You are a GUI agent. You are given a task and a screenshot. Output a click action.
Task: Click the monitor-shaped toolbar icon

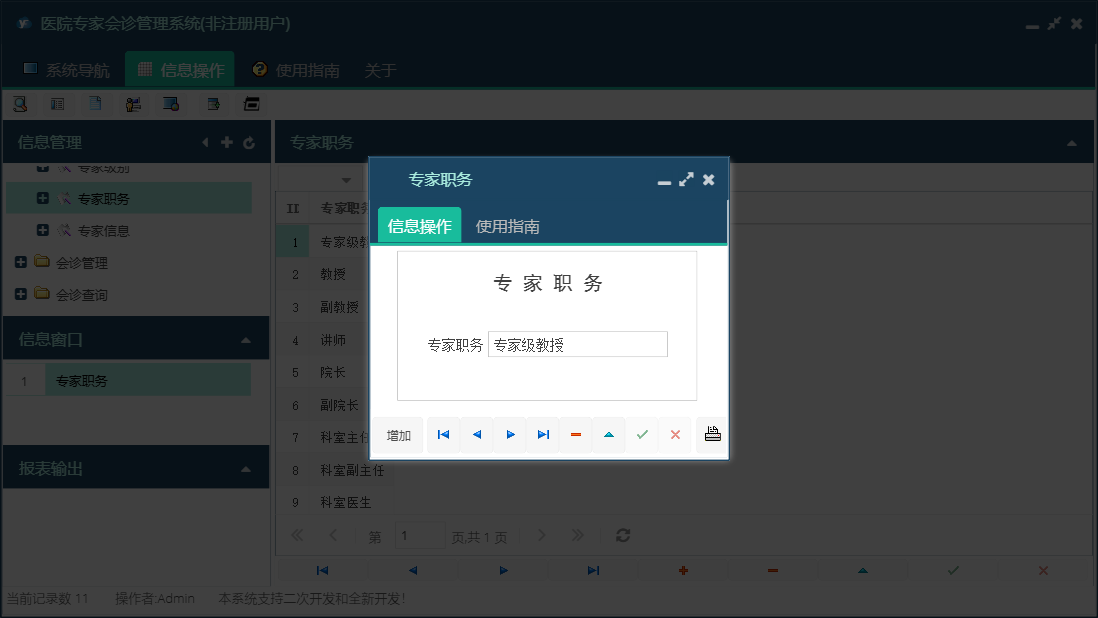tap(170, 103)
